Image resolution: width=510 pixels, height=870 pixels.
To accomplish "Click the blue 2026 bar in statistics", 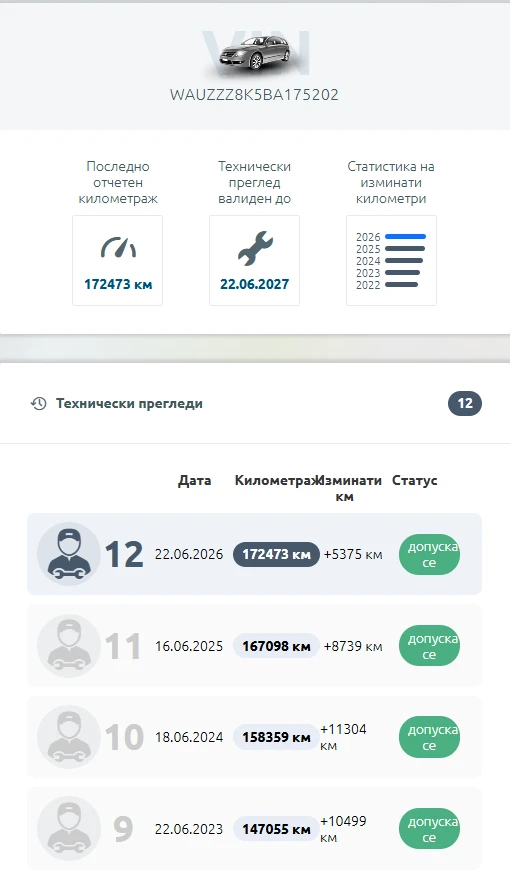I will [405, 237].
